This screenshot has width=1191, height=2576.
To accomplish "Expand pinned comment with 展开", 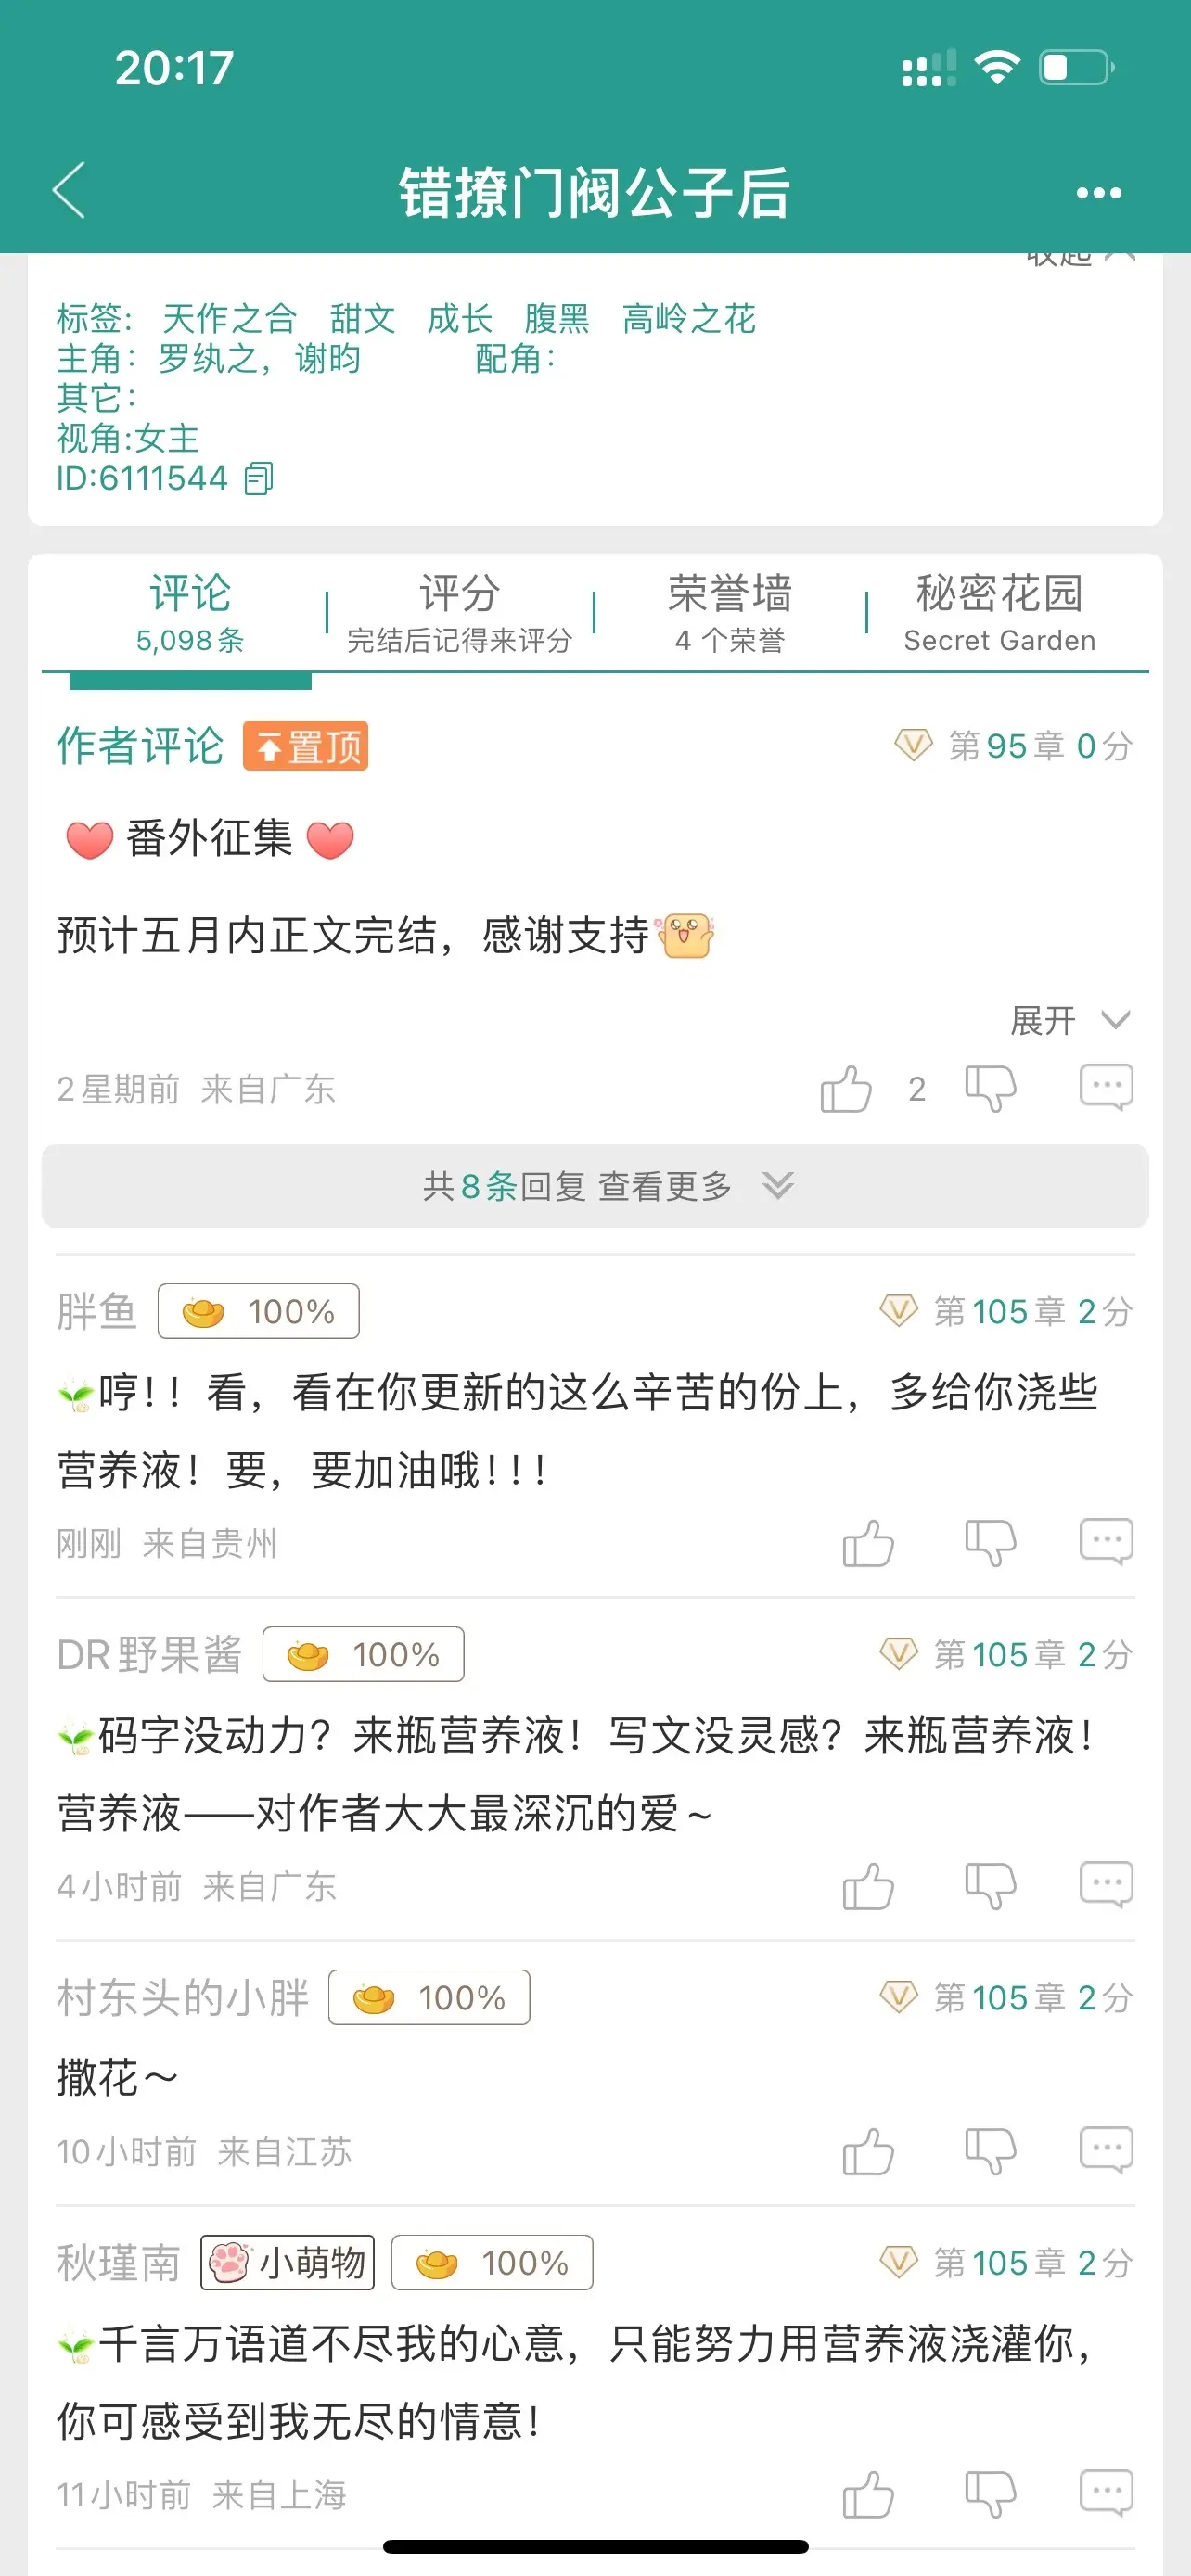I will click(1070, 1021).
